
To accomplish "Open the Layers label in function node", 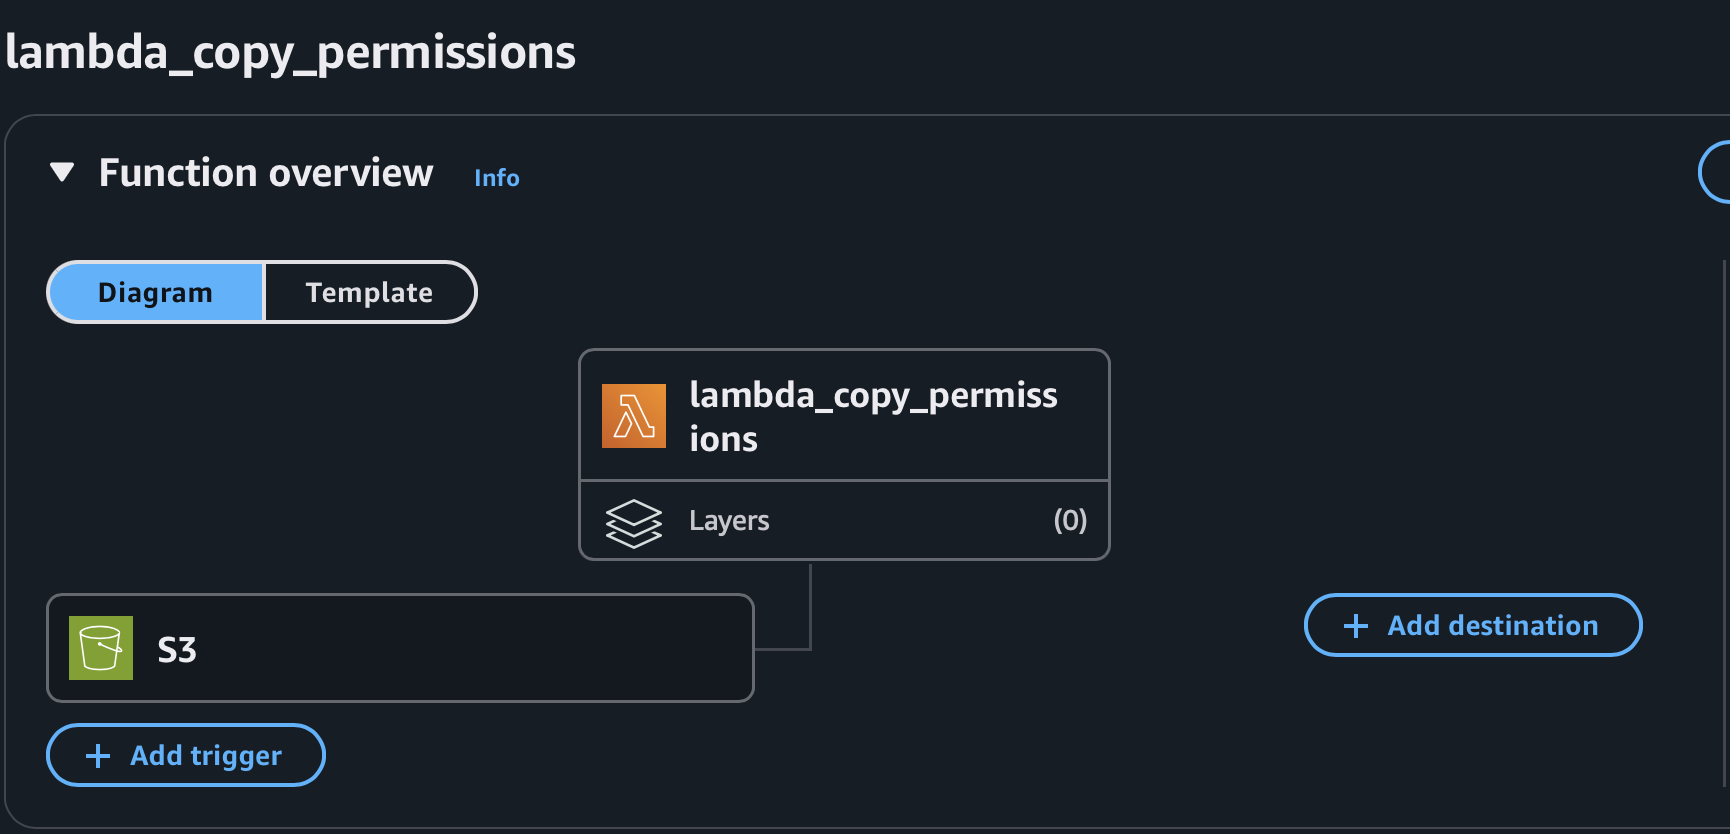I will [x=729, y=521].
